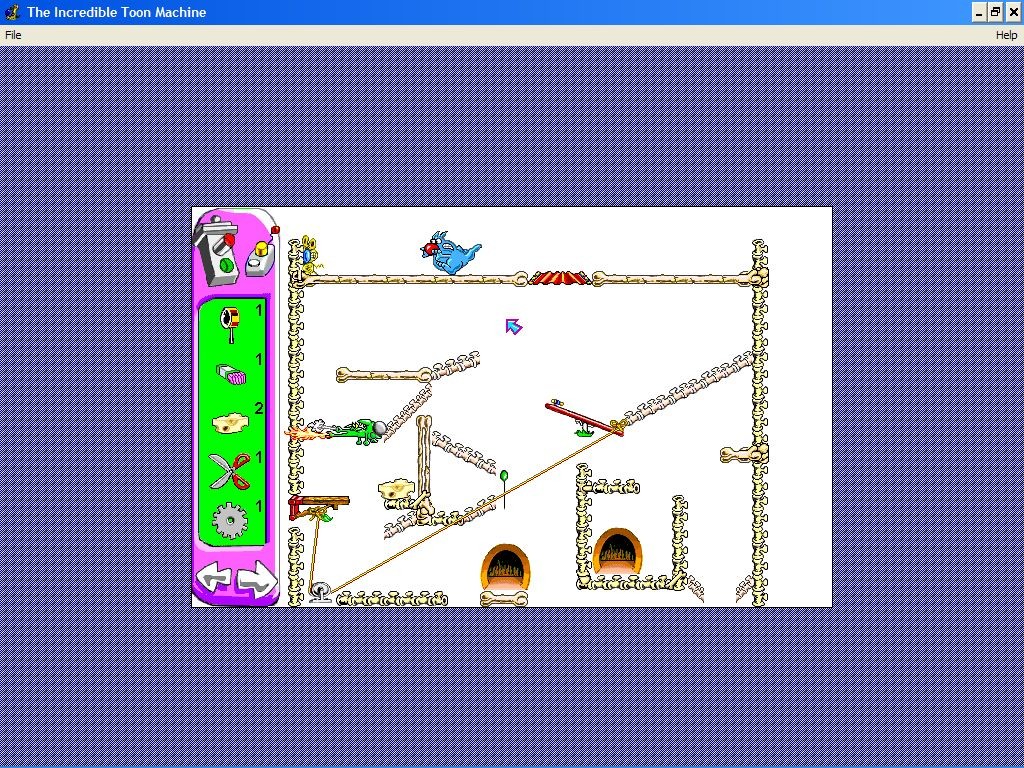This screenshot has width=1024, height=768.
Task: Open the Help menu
Action: (x=1006, y=35)
